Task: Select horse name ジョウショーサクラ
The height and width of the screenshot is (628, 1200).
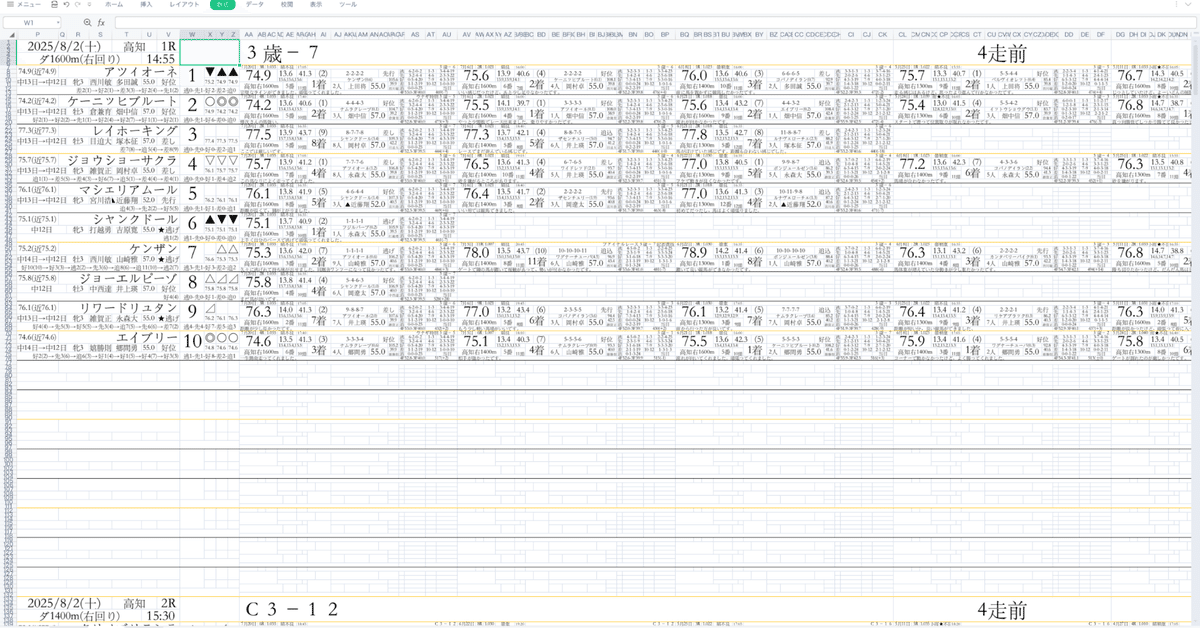Action: 125,161
